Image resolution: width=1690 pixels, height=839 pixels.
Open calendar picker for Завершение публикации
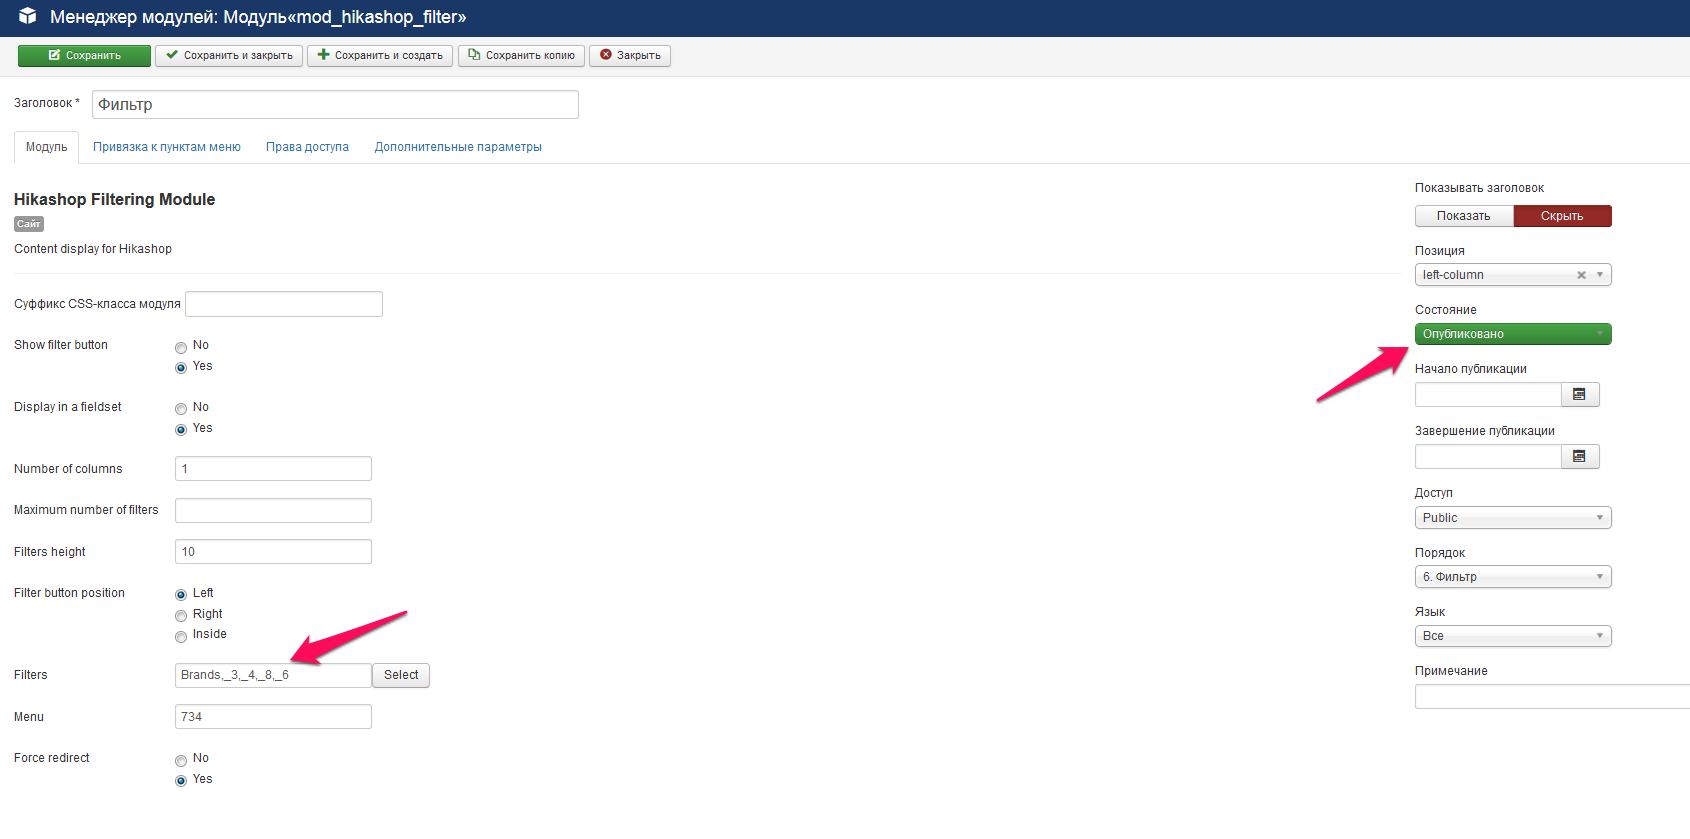1580,457
